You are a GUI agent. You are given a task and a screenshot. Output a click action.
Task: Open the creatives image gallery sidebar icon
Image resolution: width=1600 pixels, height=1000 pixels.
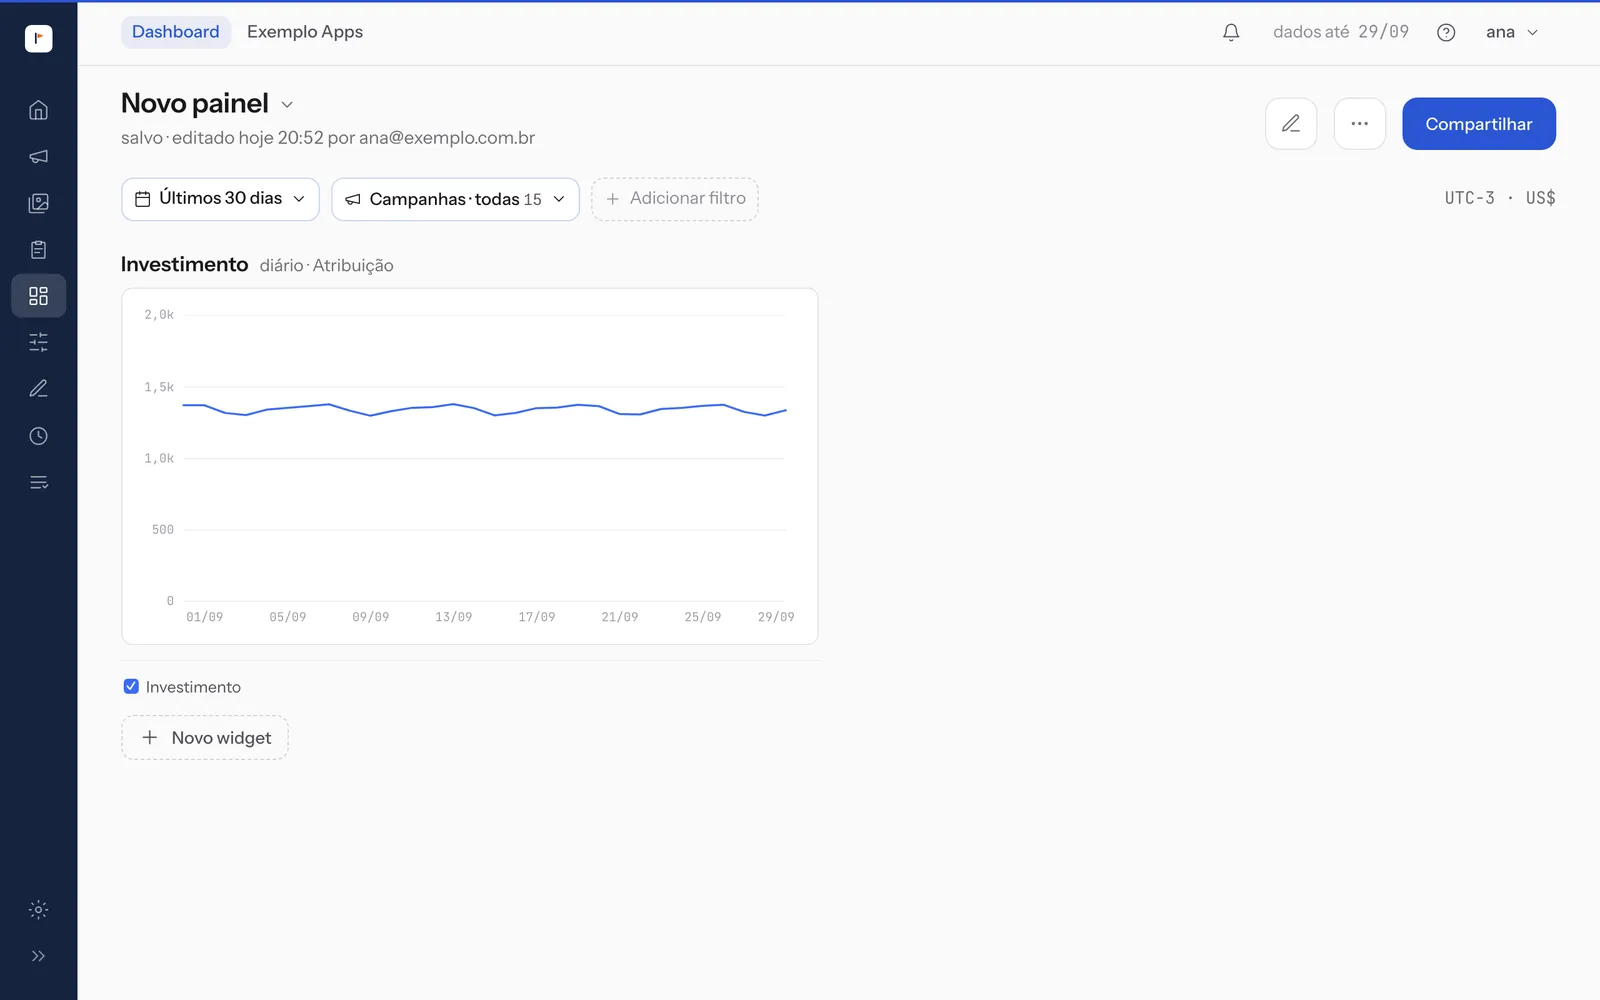(38, 203)
